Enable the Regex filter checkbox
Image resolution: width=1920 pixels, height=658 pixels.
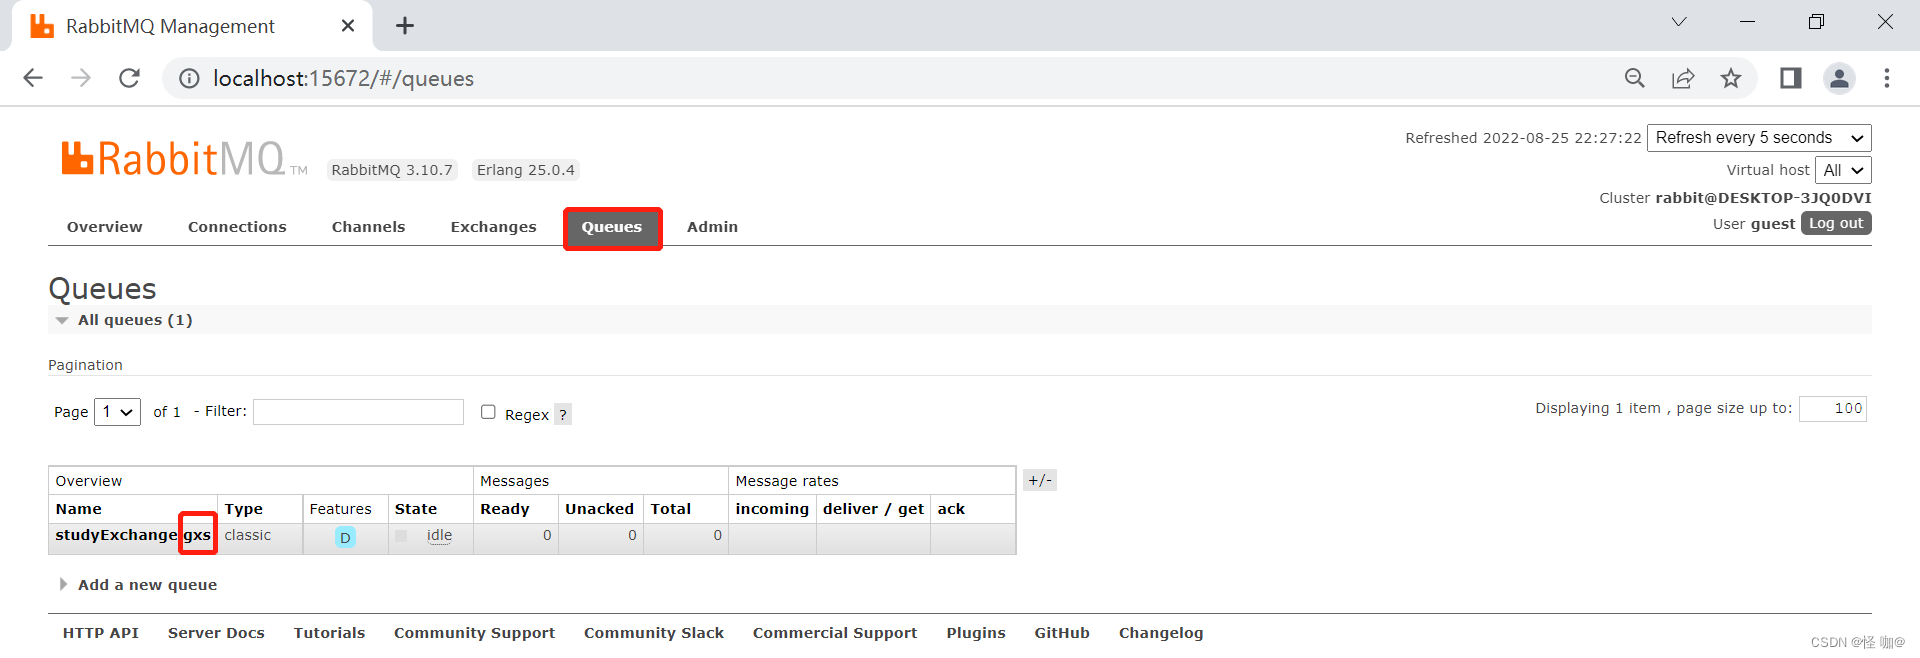(x=488, y=412)
